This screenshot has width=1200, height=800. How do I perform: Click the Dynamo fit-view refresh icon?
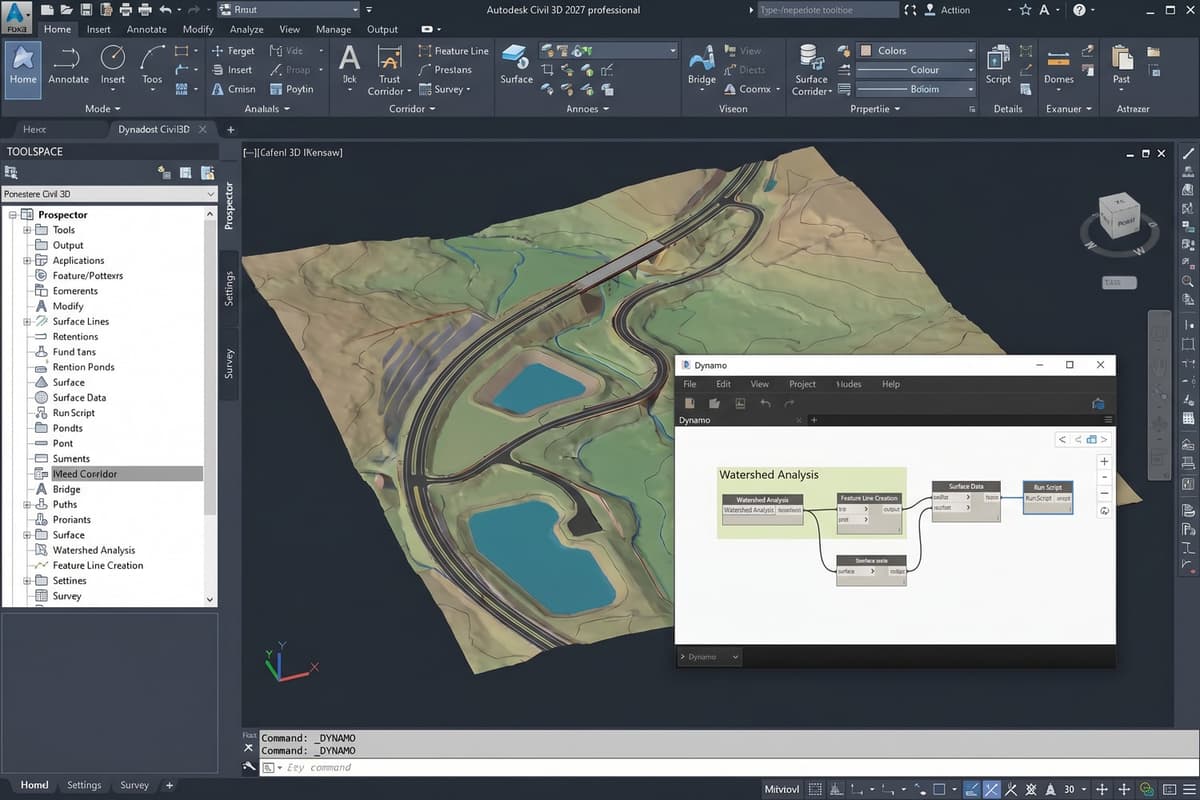coord(1104,510)
